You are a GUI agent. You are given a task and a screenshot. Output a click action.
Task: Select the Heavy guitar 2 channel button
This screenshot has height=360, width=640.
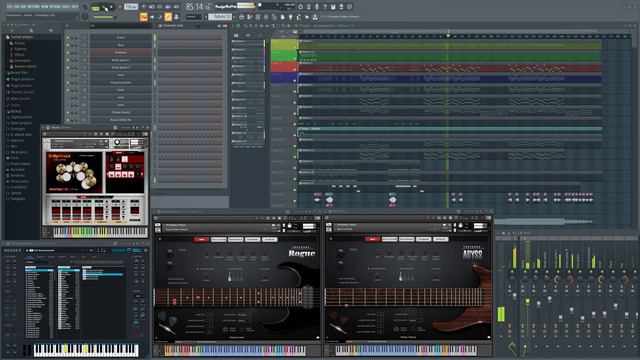[x=121, y=67]
